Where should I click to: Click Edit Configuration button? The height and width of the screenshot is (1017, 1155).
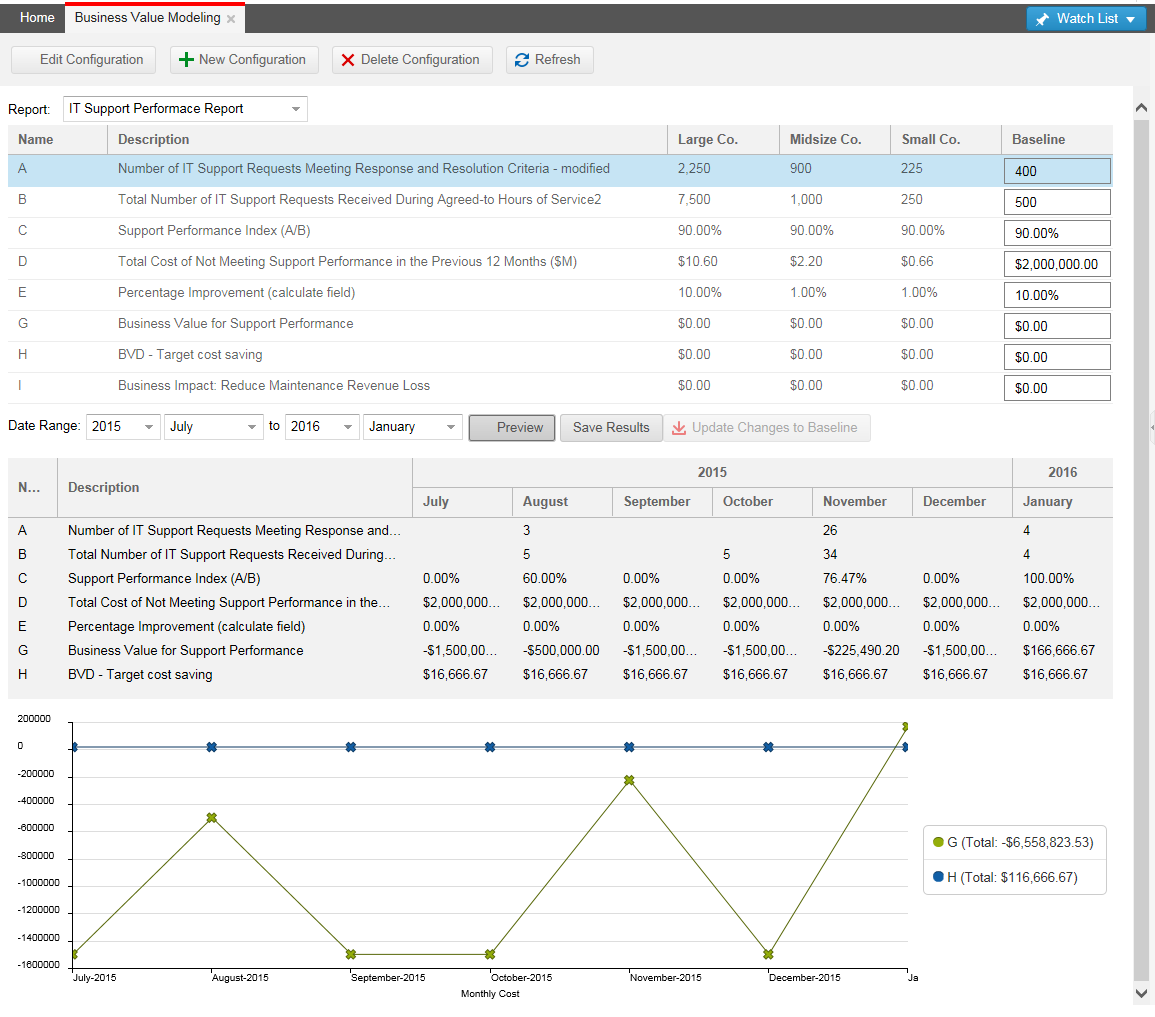pyautogui.click(x=84, y=60)
